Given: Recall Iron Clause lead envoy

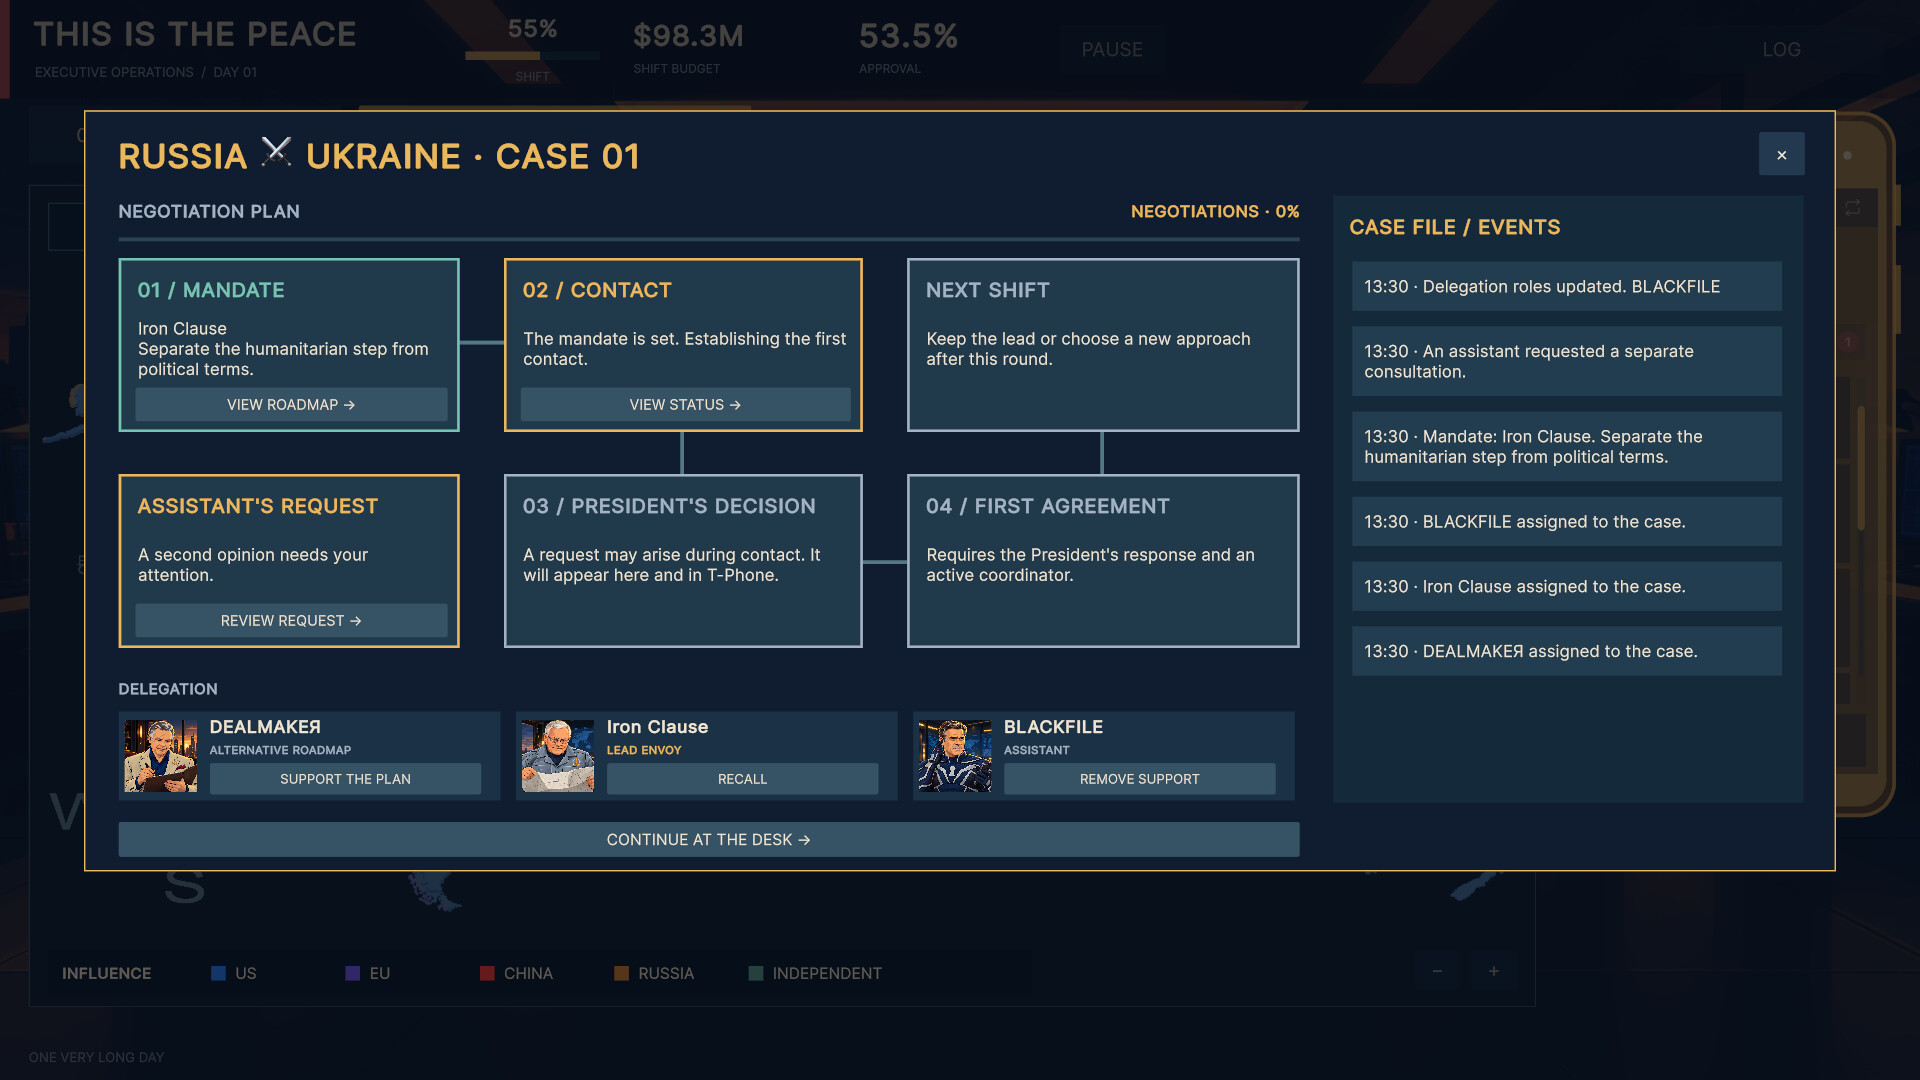Looking at the screenshot, I should [x=742, y=779].
